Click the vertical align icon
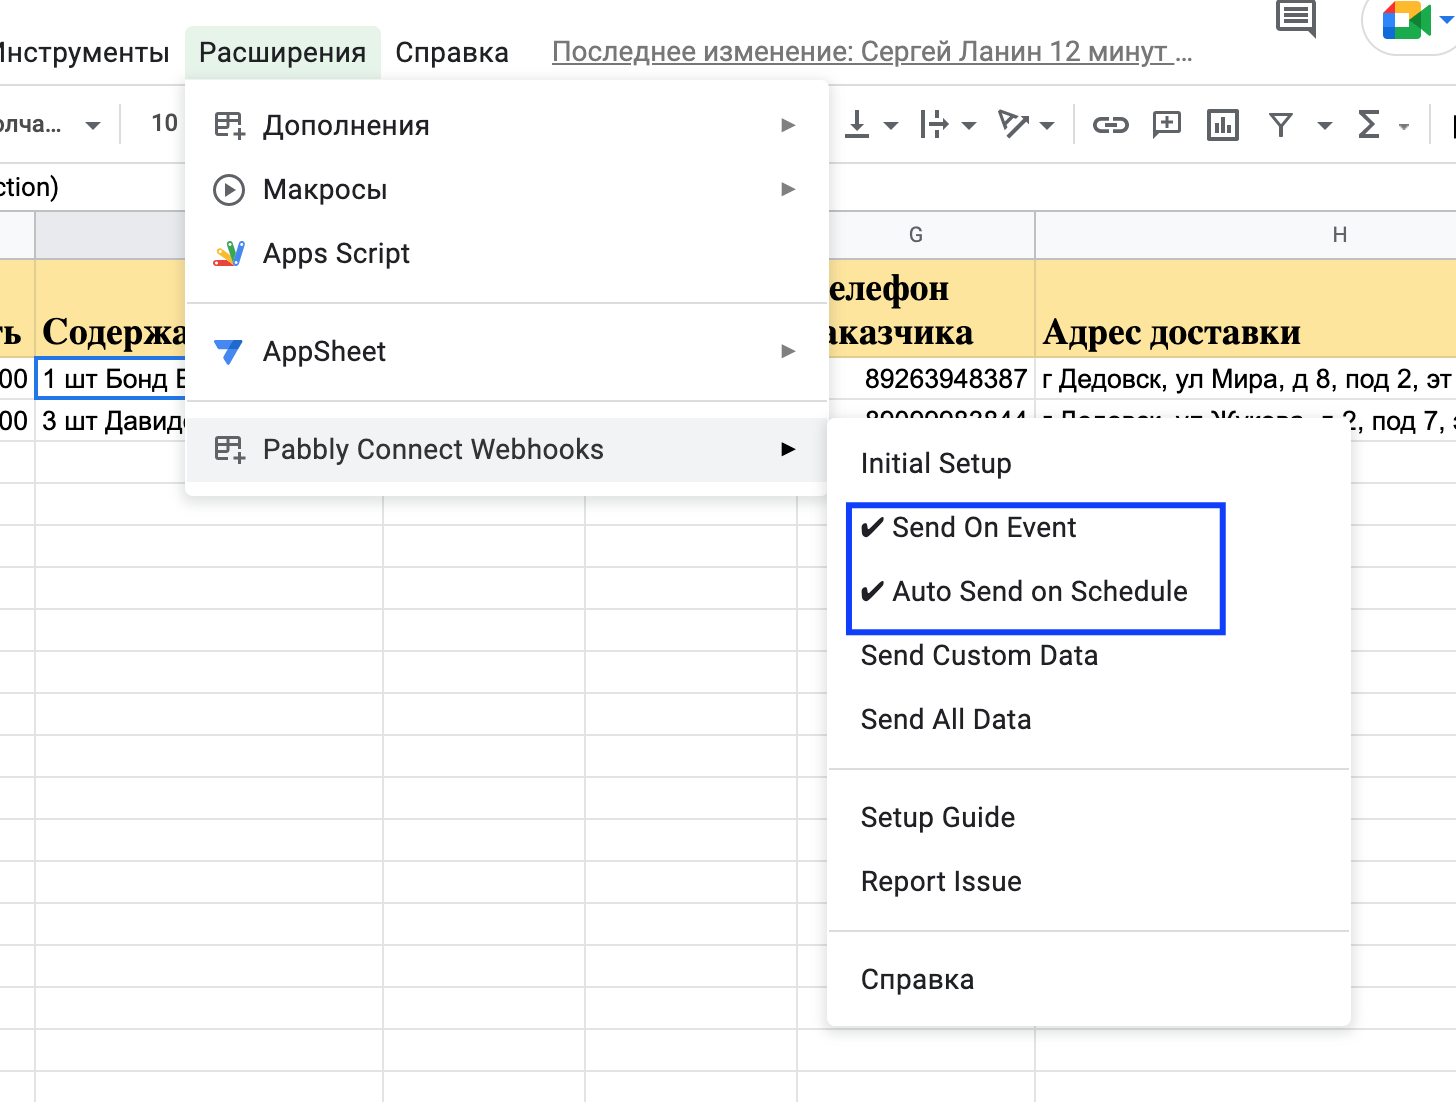This screenshot has width=1456, height=1102. 858,125
